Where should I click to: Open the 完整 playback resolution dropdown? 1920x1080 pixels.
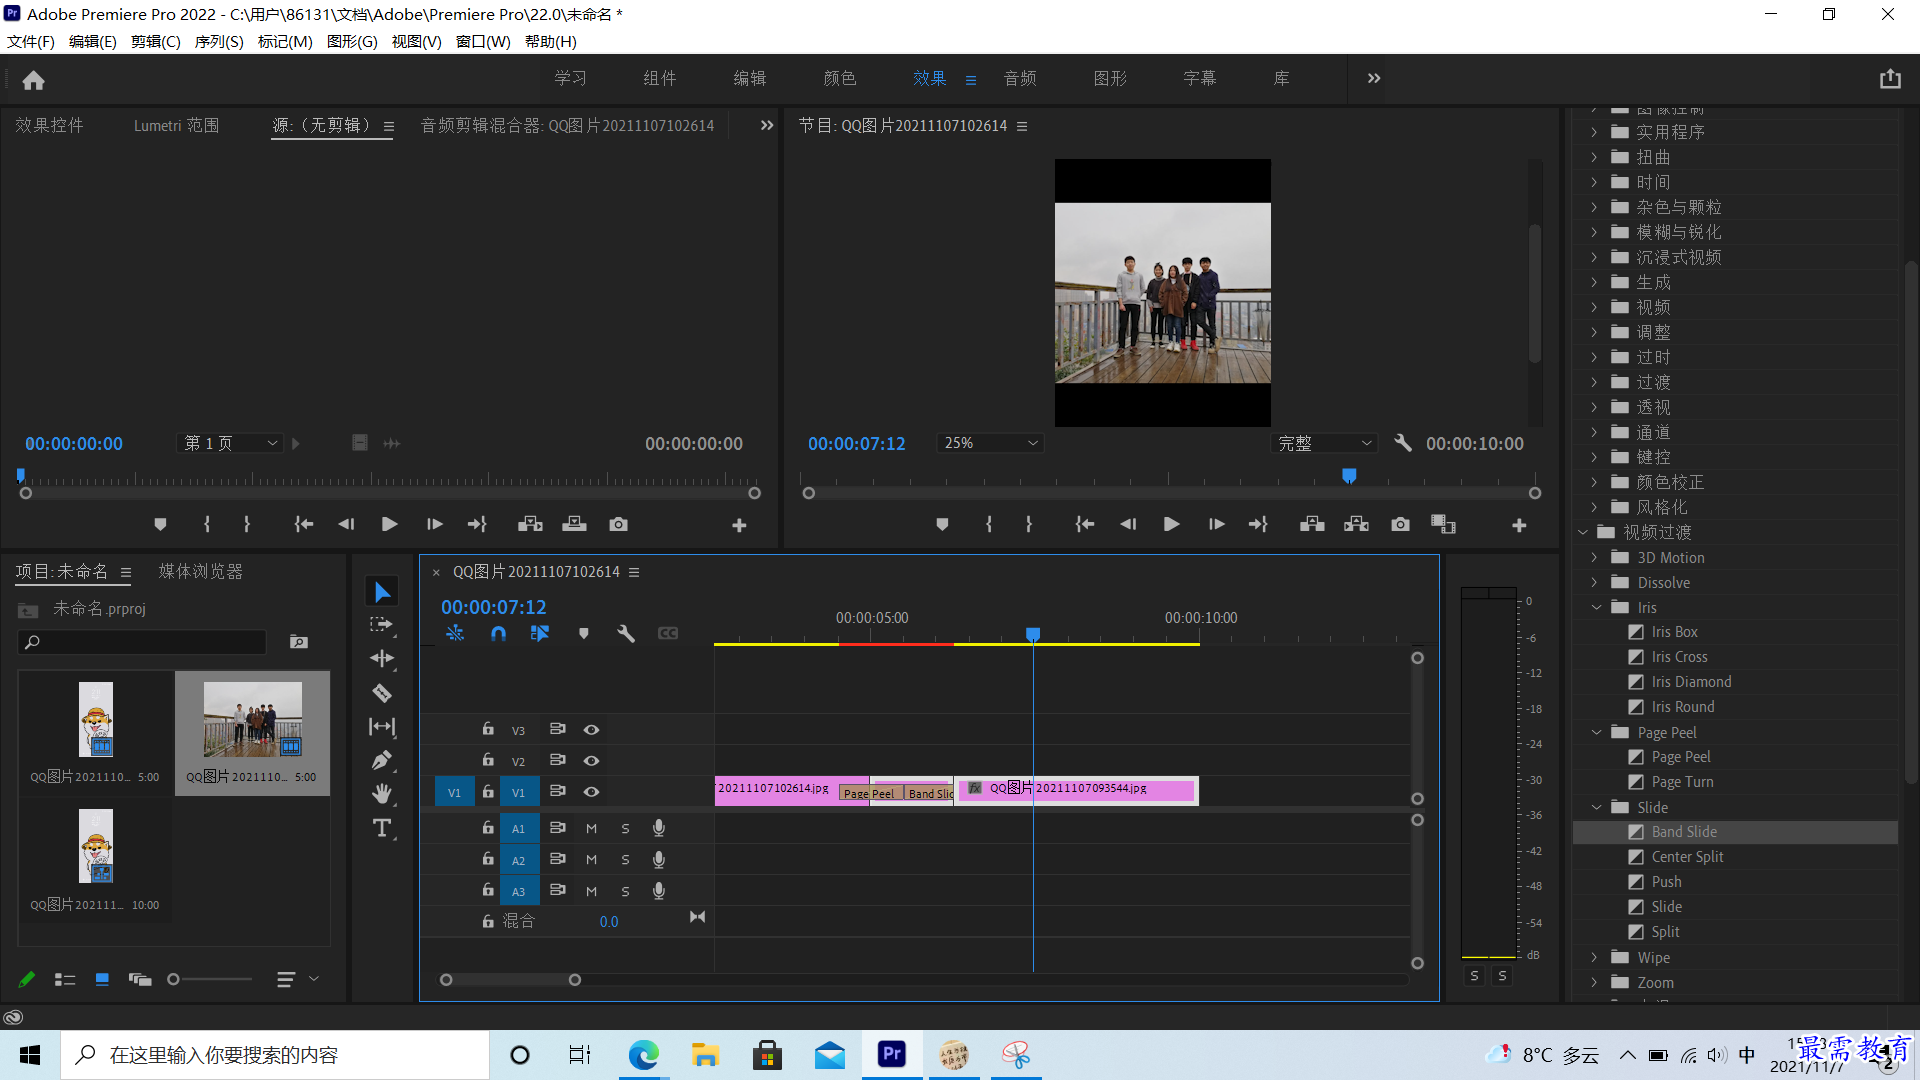pos(1324,443)
